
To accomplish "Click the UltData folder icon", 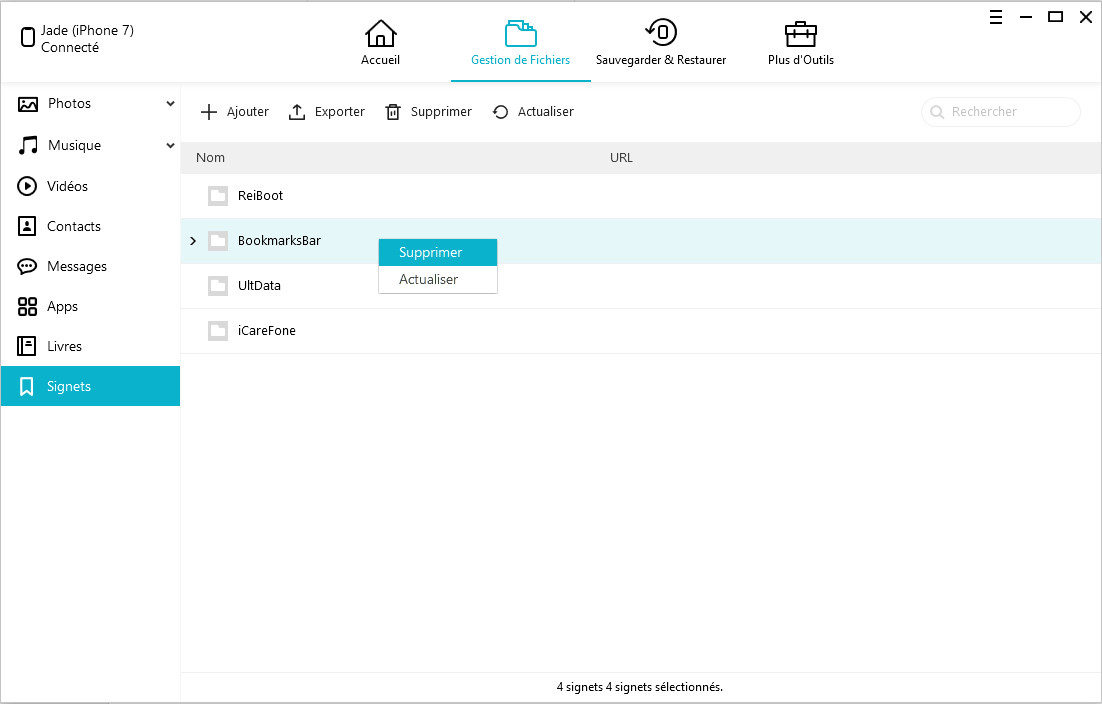I will (218, 286).
